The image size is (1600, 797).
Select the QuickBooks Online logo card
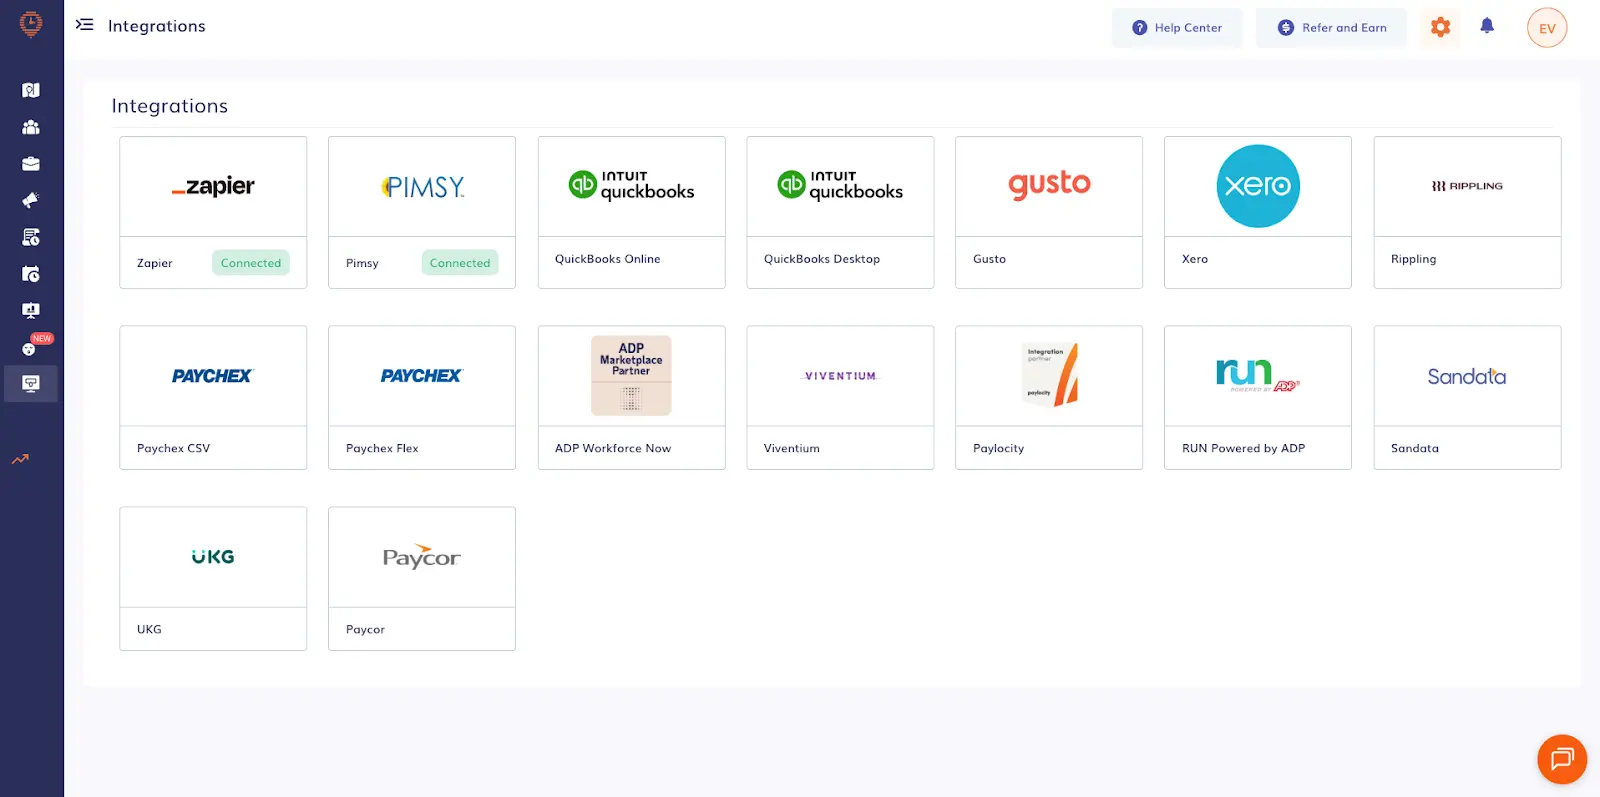632,187
